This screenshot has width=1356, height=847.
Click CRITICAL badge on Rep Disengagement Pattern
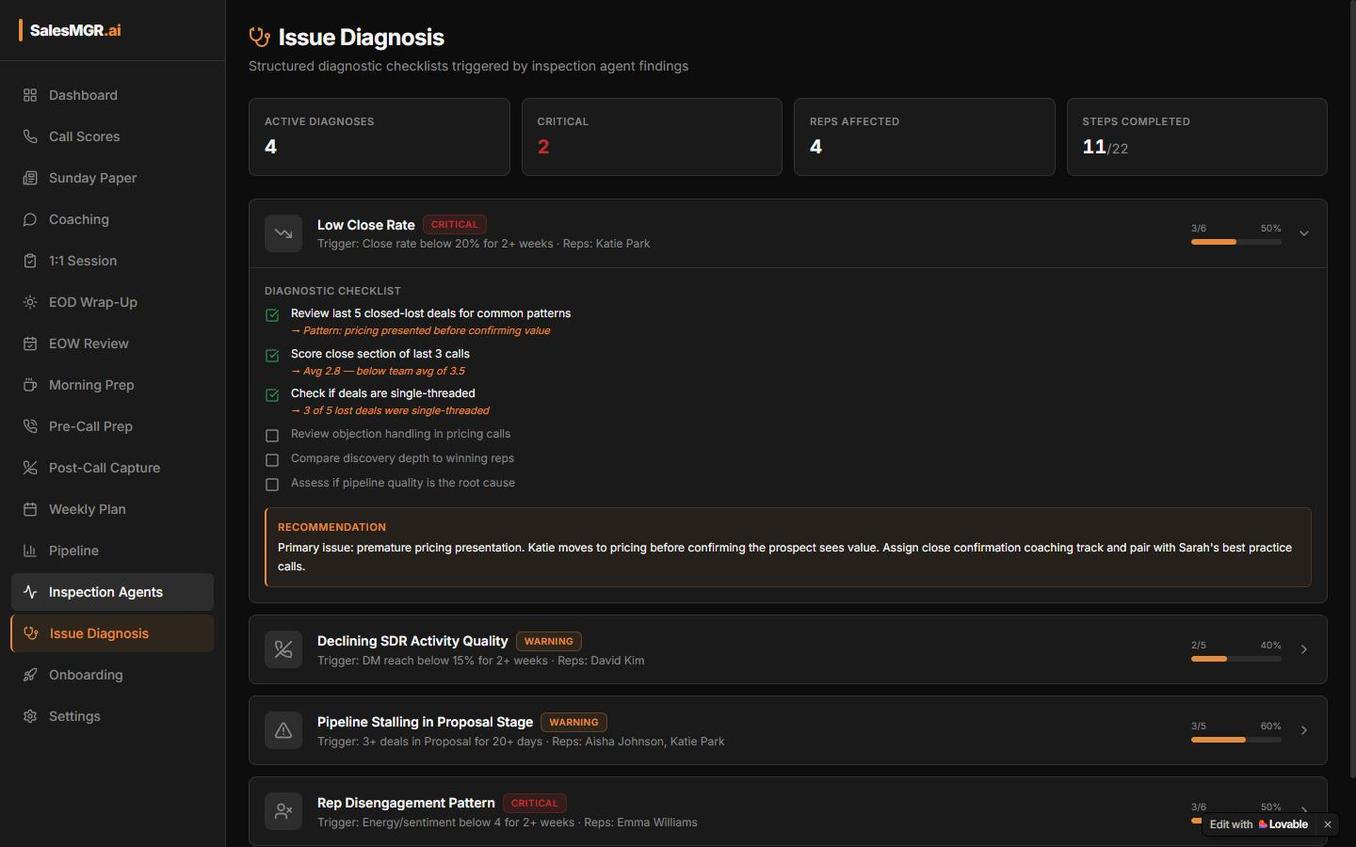(x=535, y=803)
